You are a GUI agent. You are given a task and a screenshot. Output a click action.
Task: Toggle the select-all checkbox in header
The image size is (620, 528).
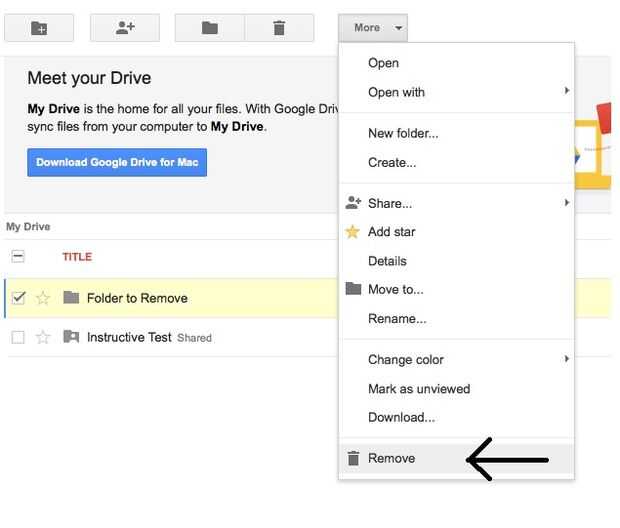point(18,257)
